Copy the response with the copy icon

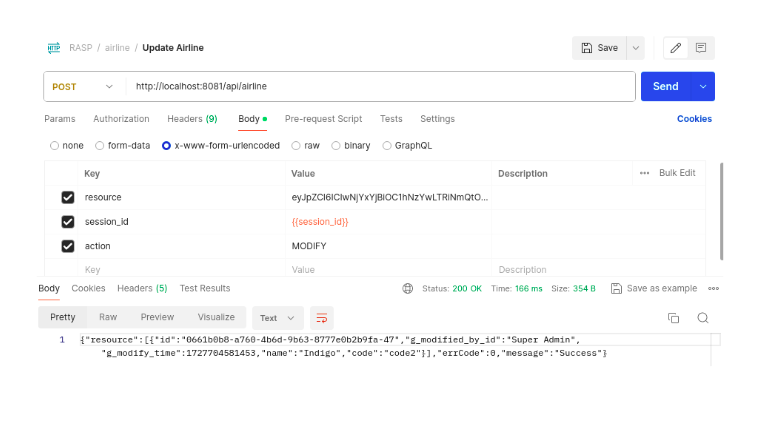pyautogui.click(x=674, y=318)
